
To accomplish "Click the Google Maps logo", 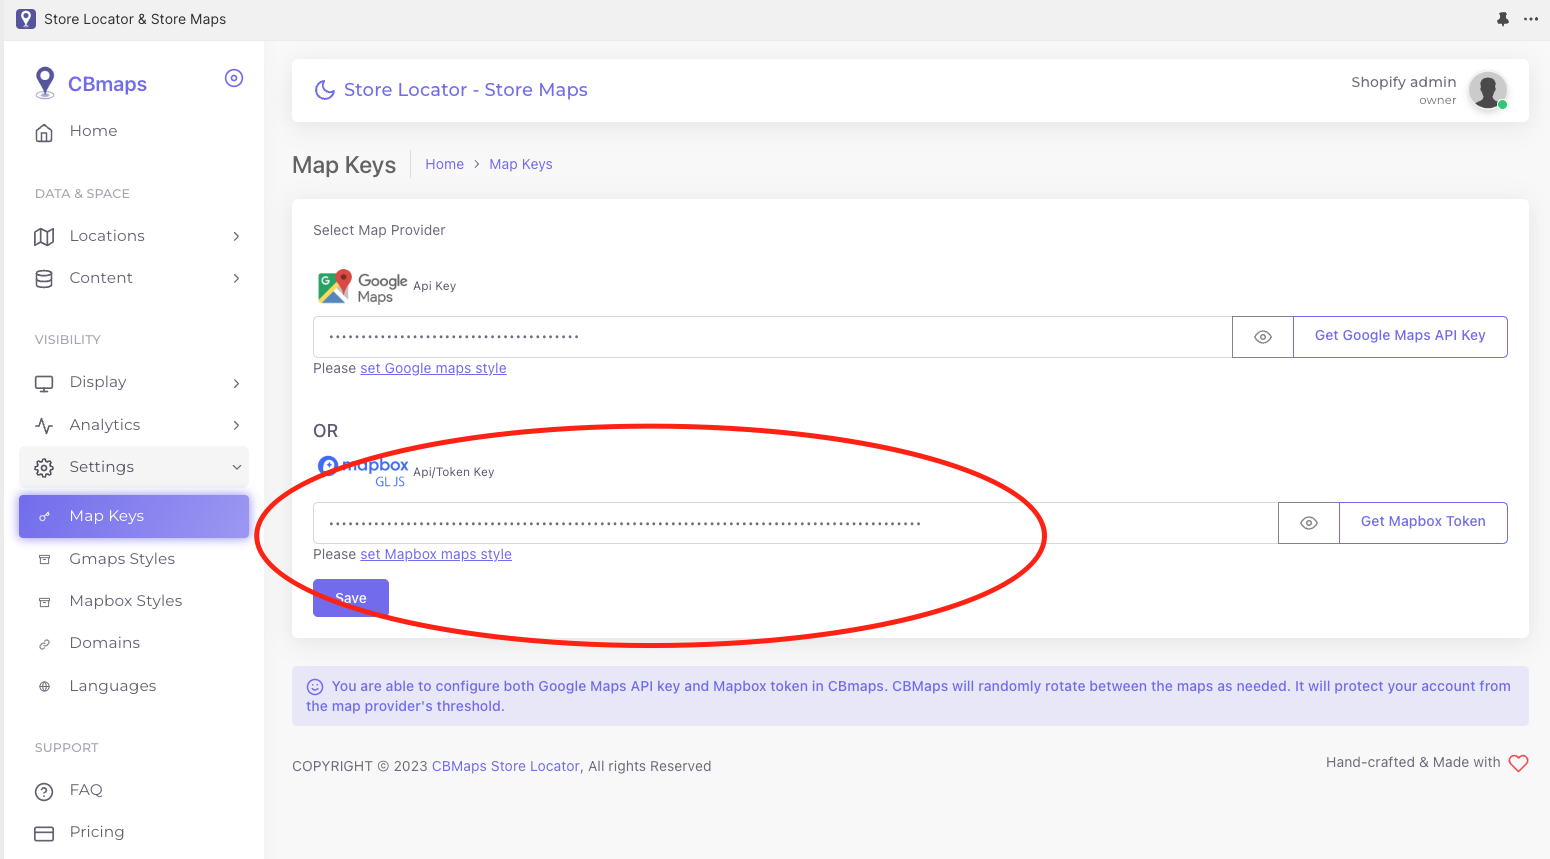I will (x=362, y=287).
